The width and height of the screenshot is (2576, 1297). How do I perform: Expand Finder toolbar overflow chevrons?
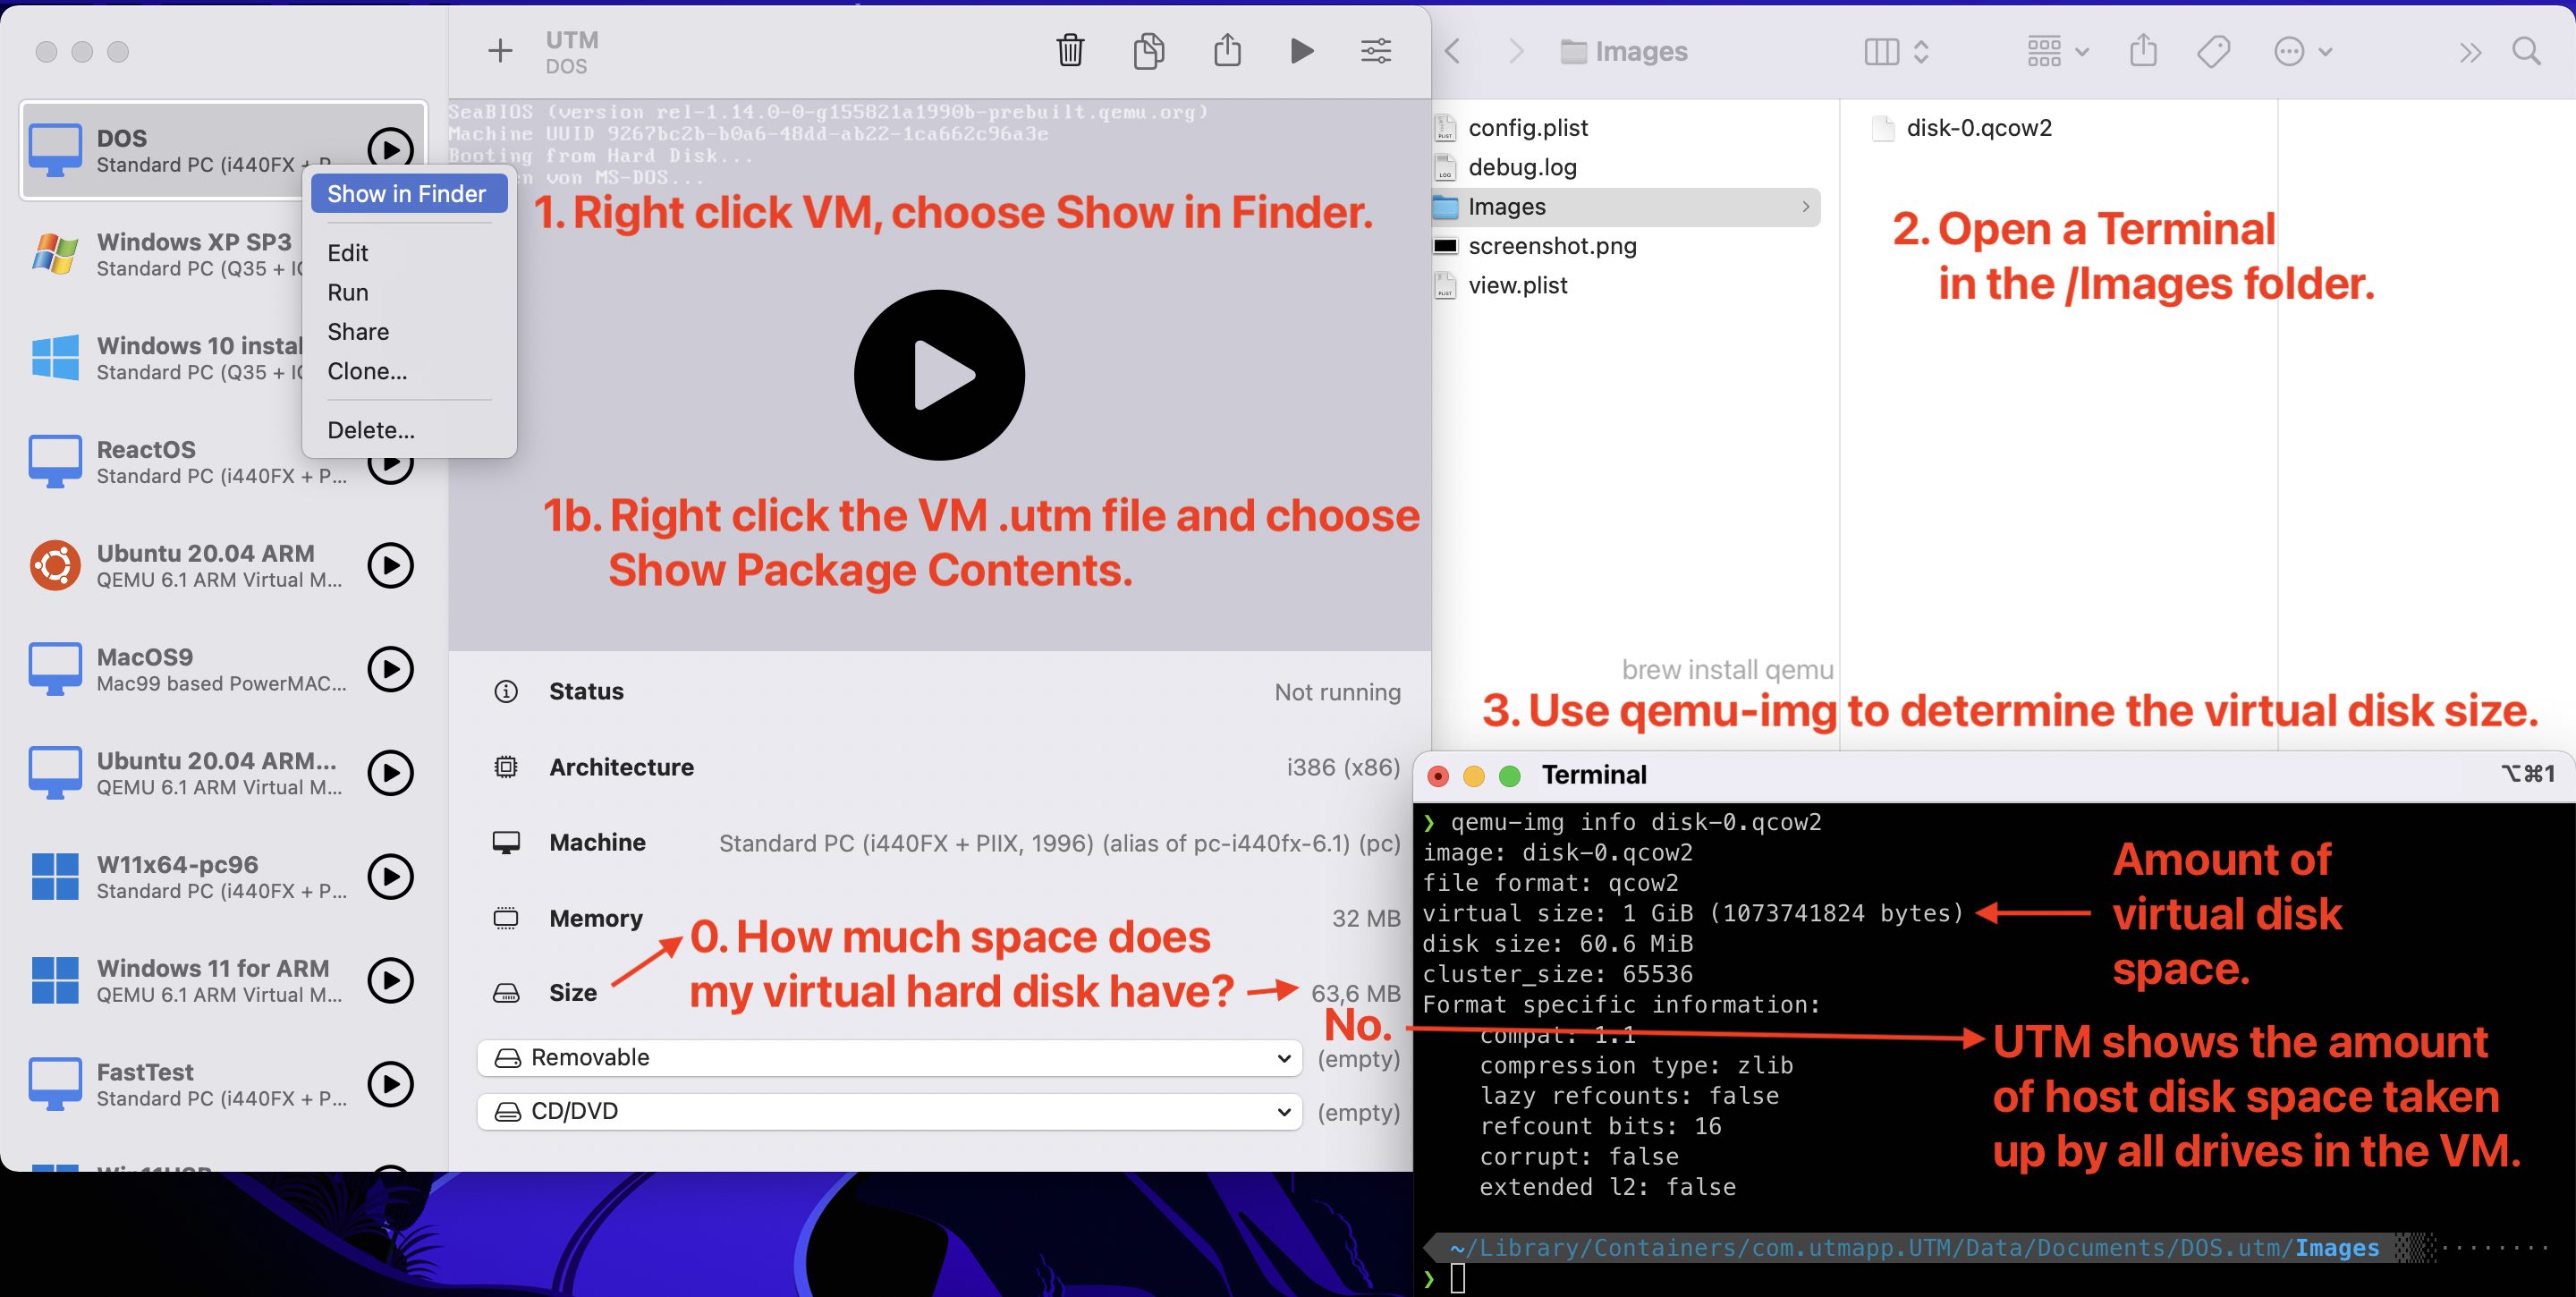click(2470, 52)
